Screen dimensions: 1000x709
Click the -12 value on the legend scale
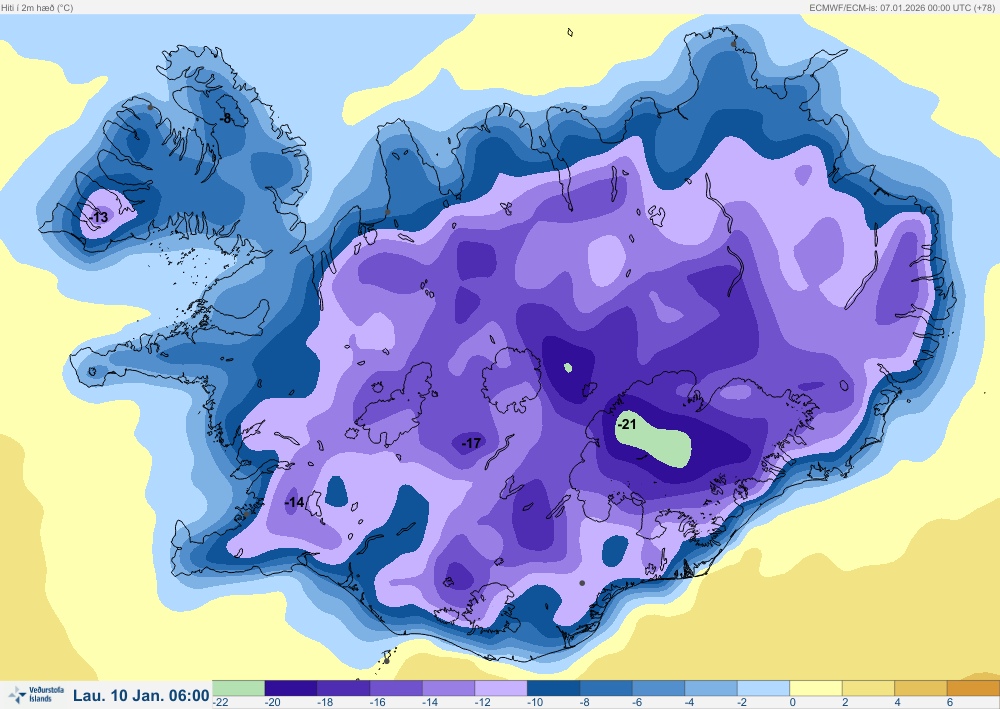(x=483, y=702)
